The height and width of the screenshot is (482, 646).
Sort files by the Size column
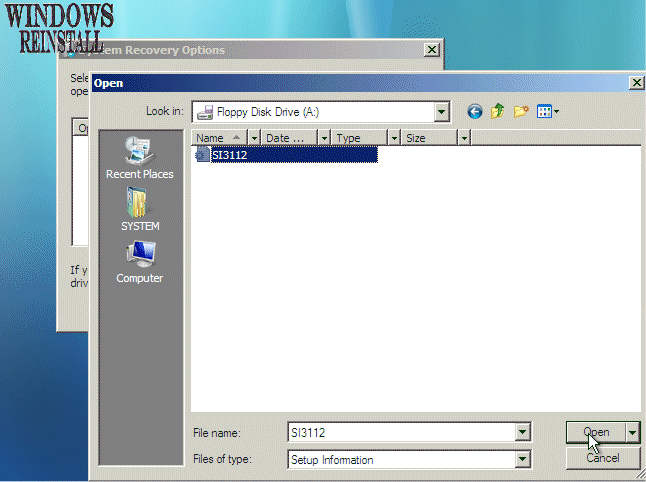[428, 138]
